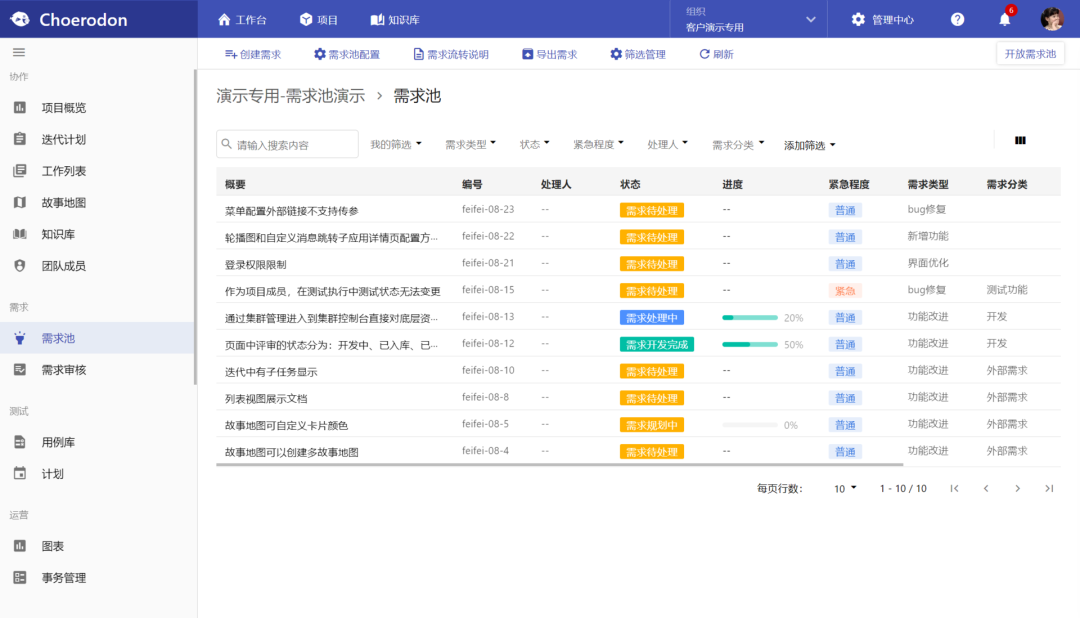Open the help question mark icon
Screen dimensions: 1080x618
[x=957, y=19]
